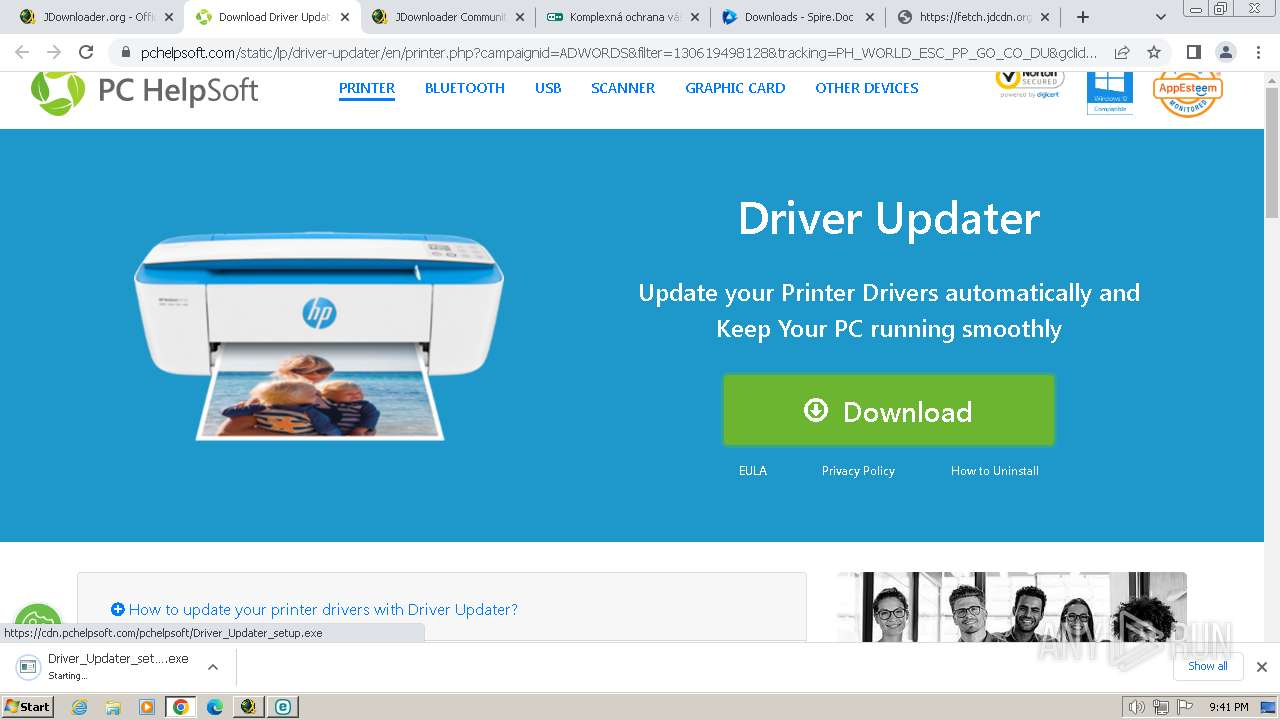
Task: Expand the tab search chevron
Action: point(1161,17)
